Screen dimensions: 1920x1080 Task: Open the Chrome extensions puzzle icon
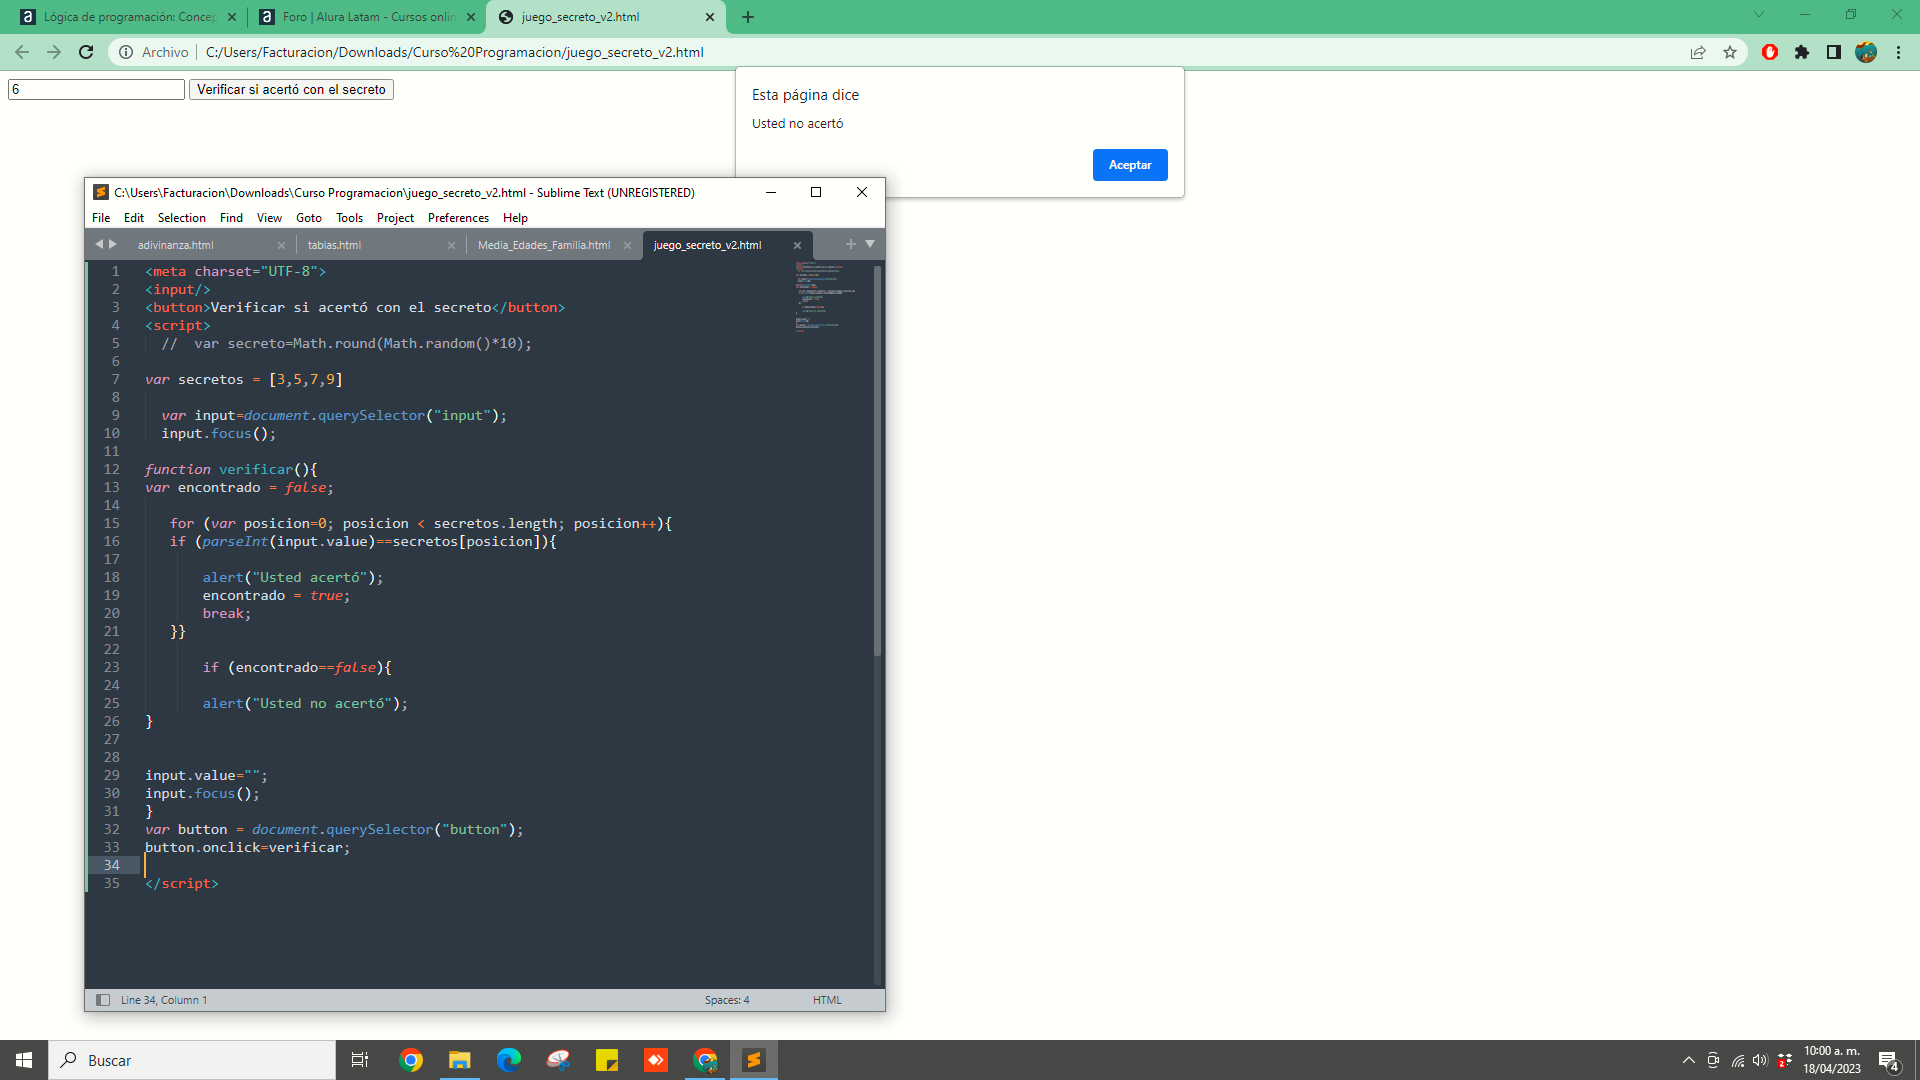click(x=1802, y=52)
